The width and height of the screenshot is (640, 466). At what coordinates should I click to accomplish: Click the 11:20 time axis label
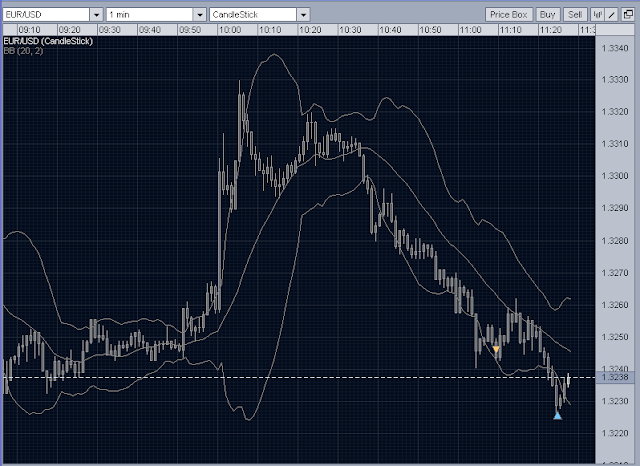551,30
